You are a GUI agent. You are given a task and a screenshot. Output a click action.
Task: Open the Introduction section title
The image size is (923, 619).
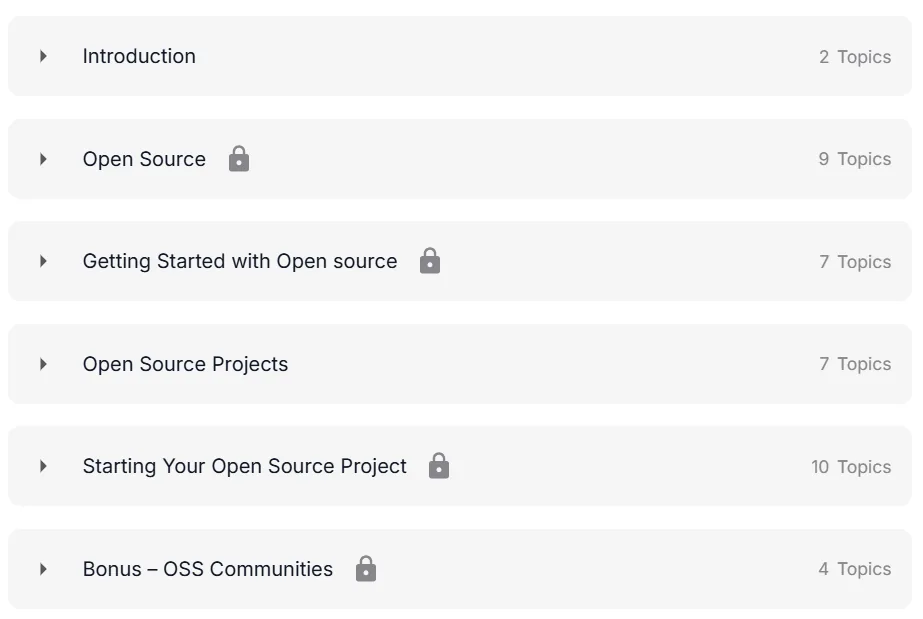click(139, 56)
